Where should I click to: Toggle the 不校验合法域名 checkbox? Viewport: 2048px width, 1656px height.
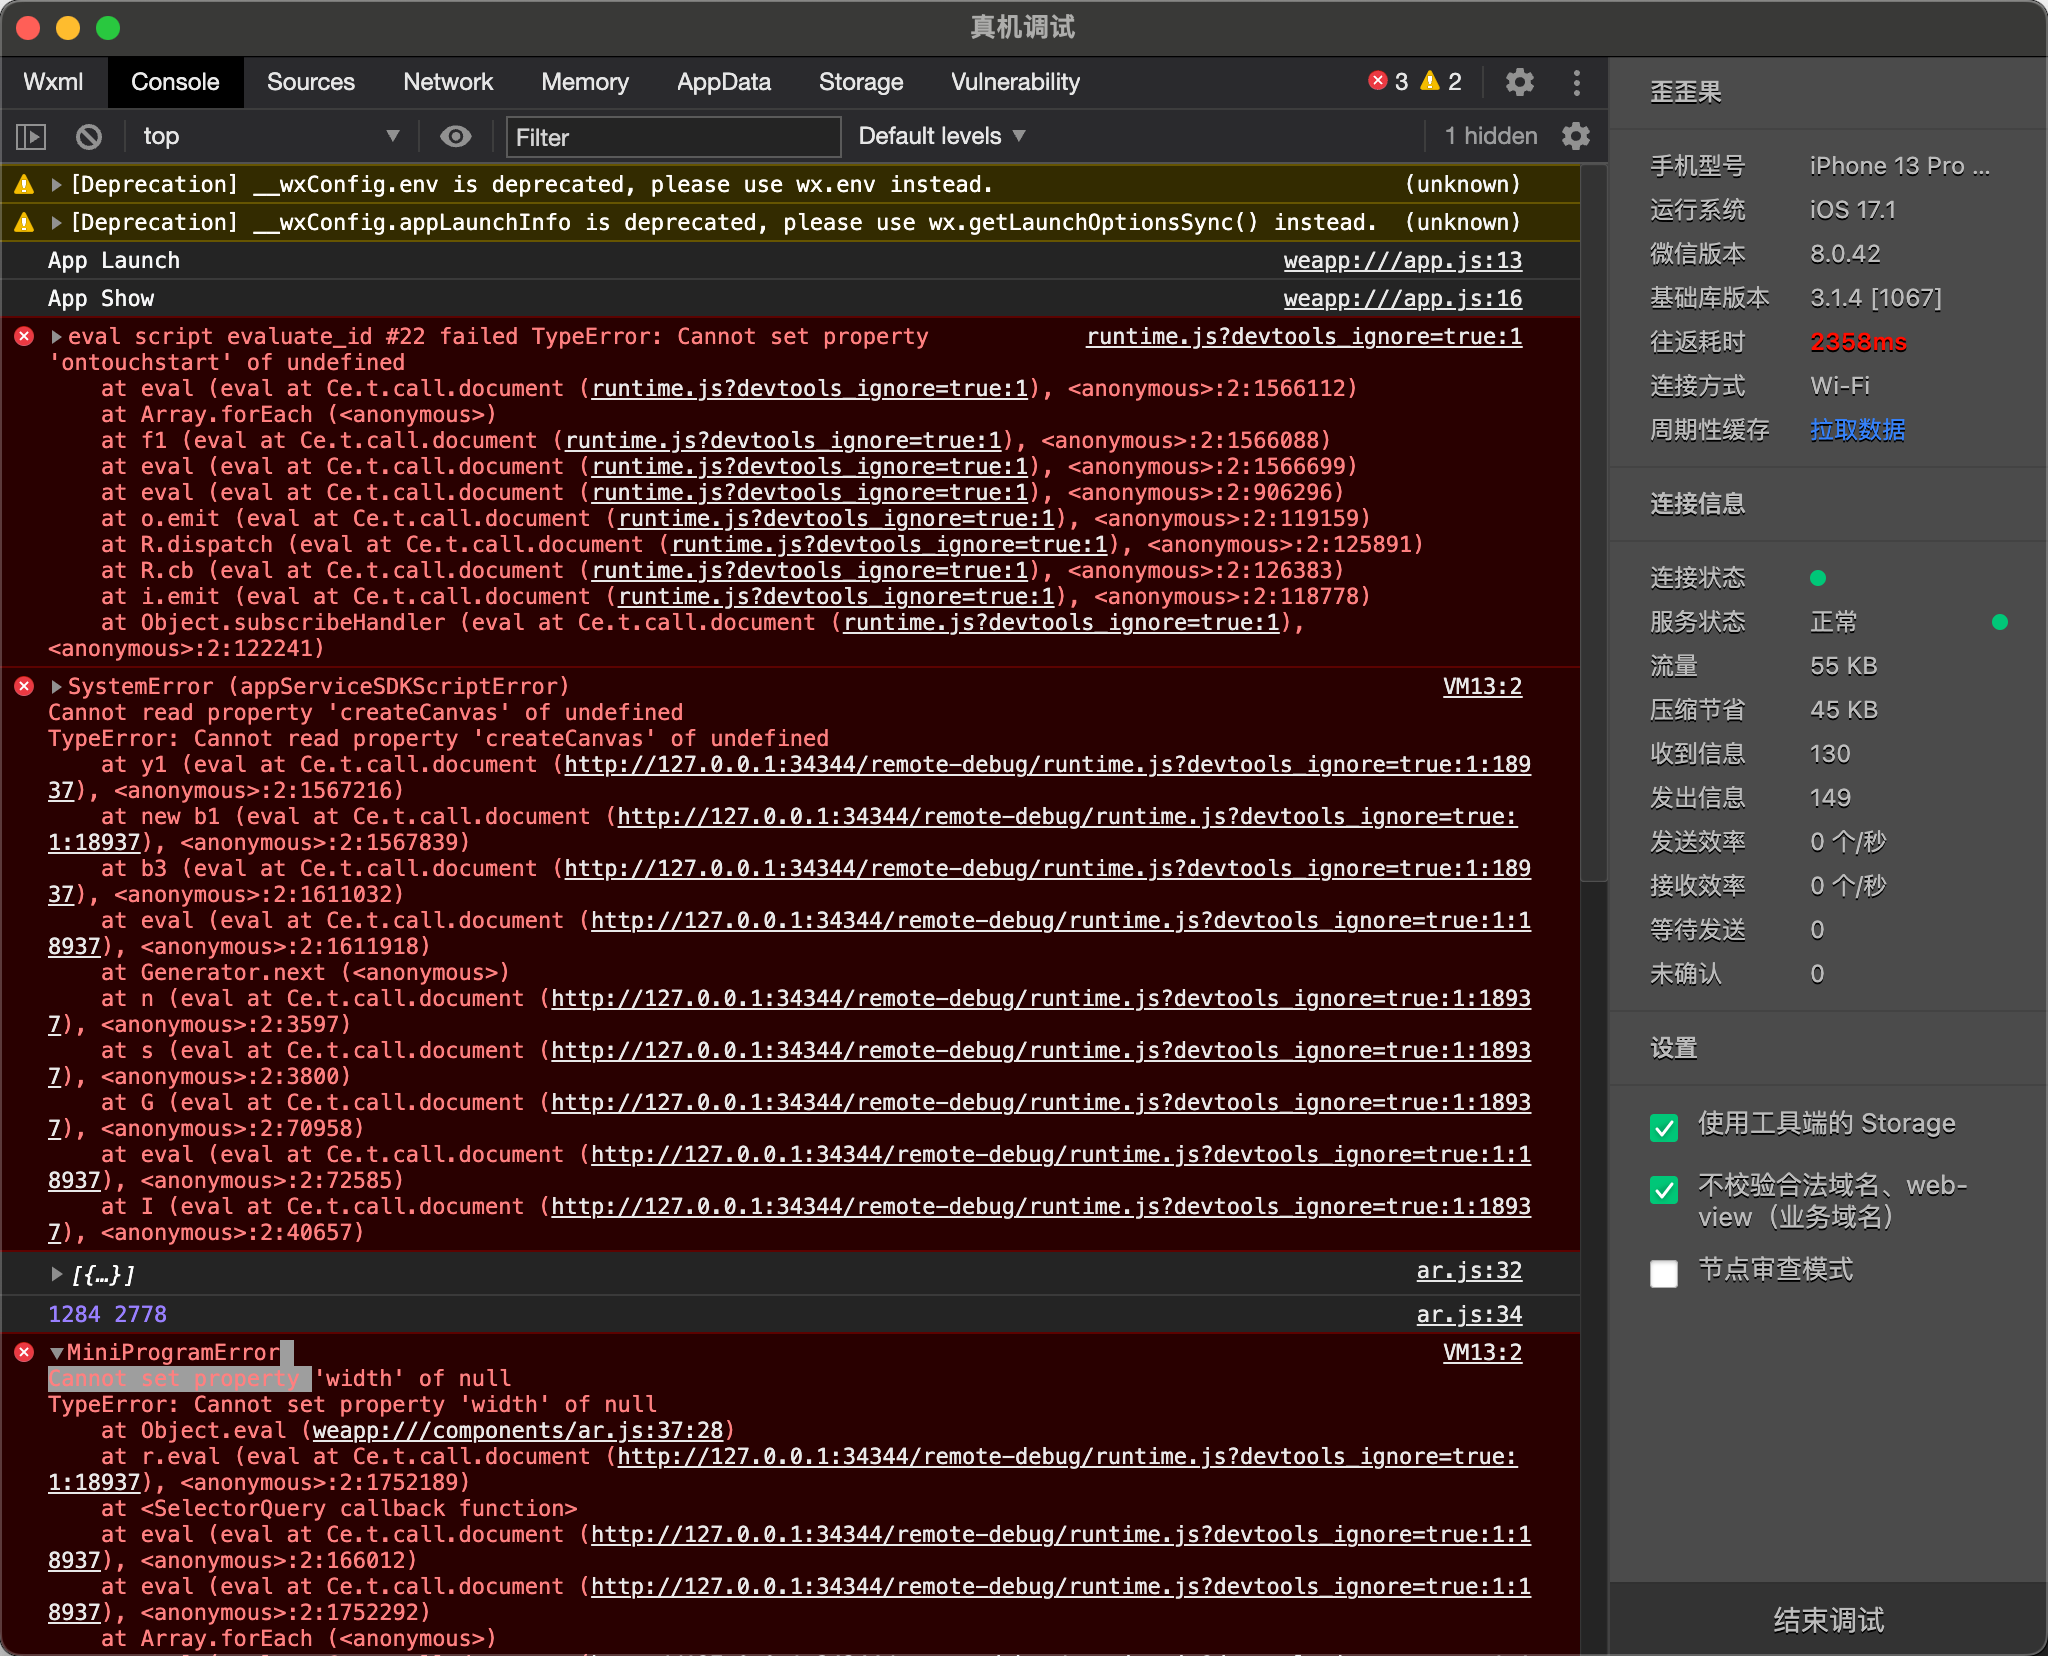[1664, 1189]
